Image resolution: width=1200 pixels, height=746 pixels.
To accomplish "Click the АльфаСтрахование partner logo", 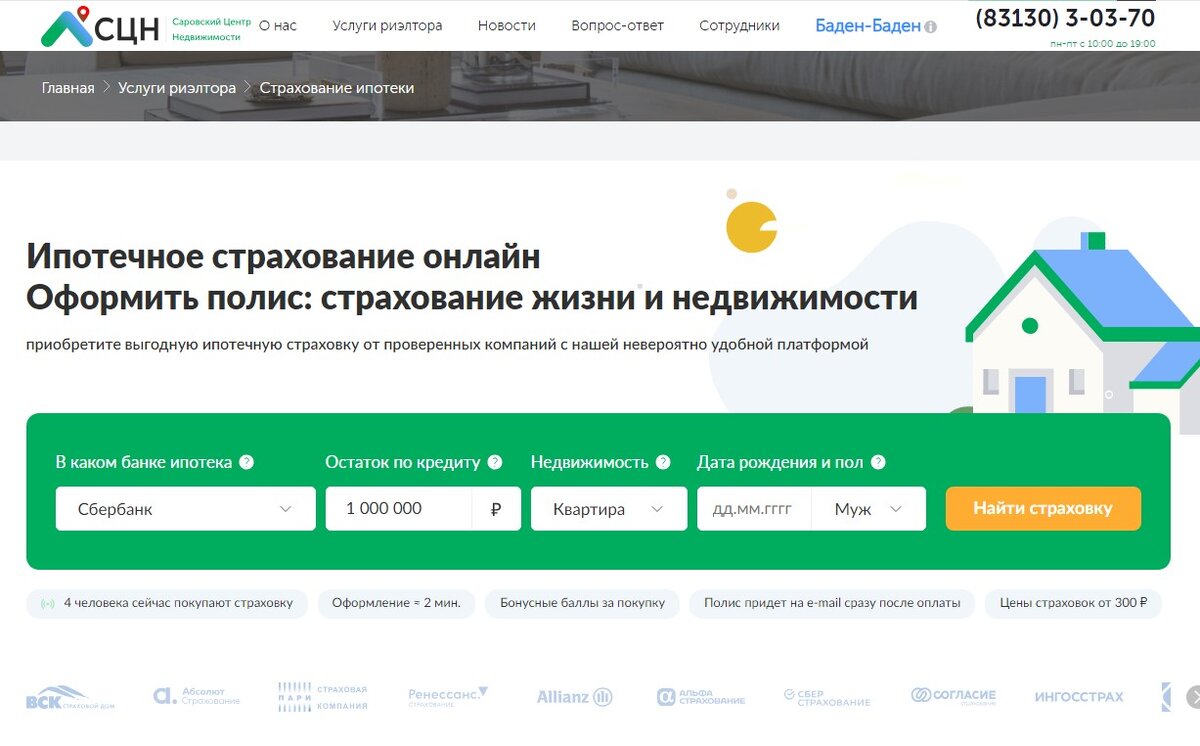I will [703, 696].
